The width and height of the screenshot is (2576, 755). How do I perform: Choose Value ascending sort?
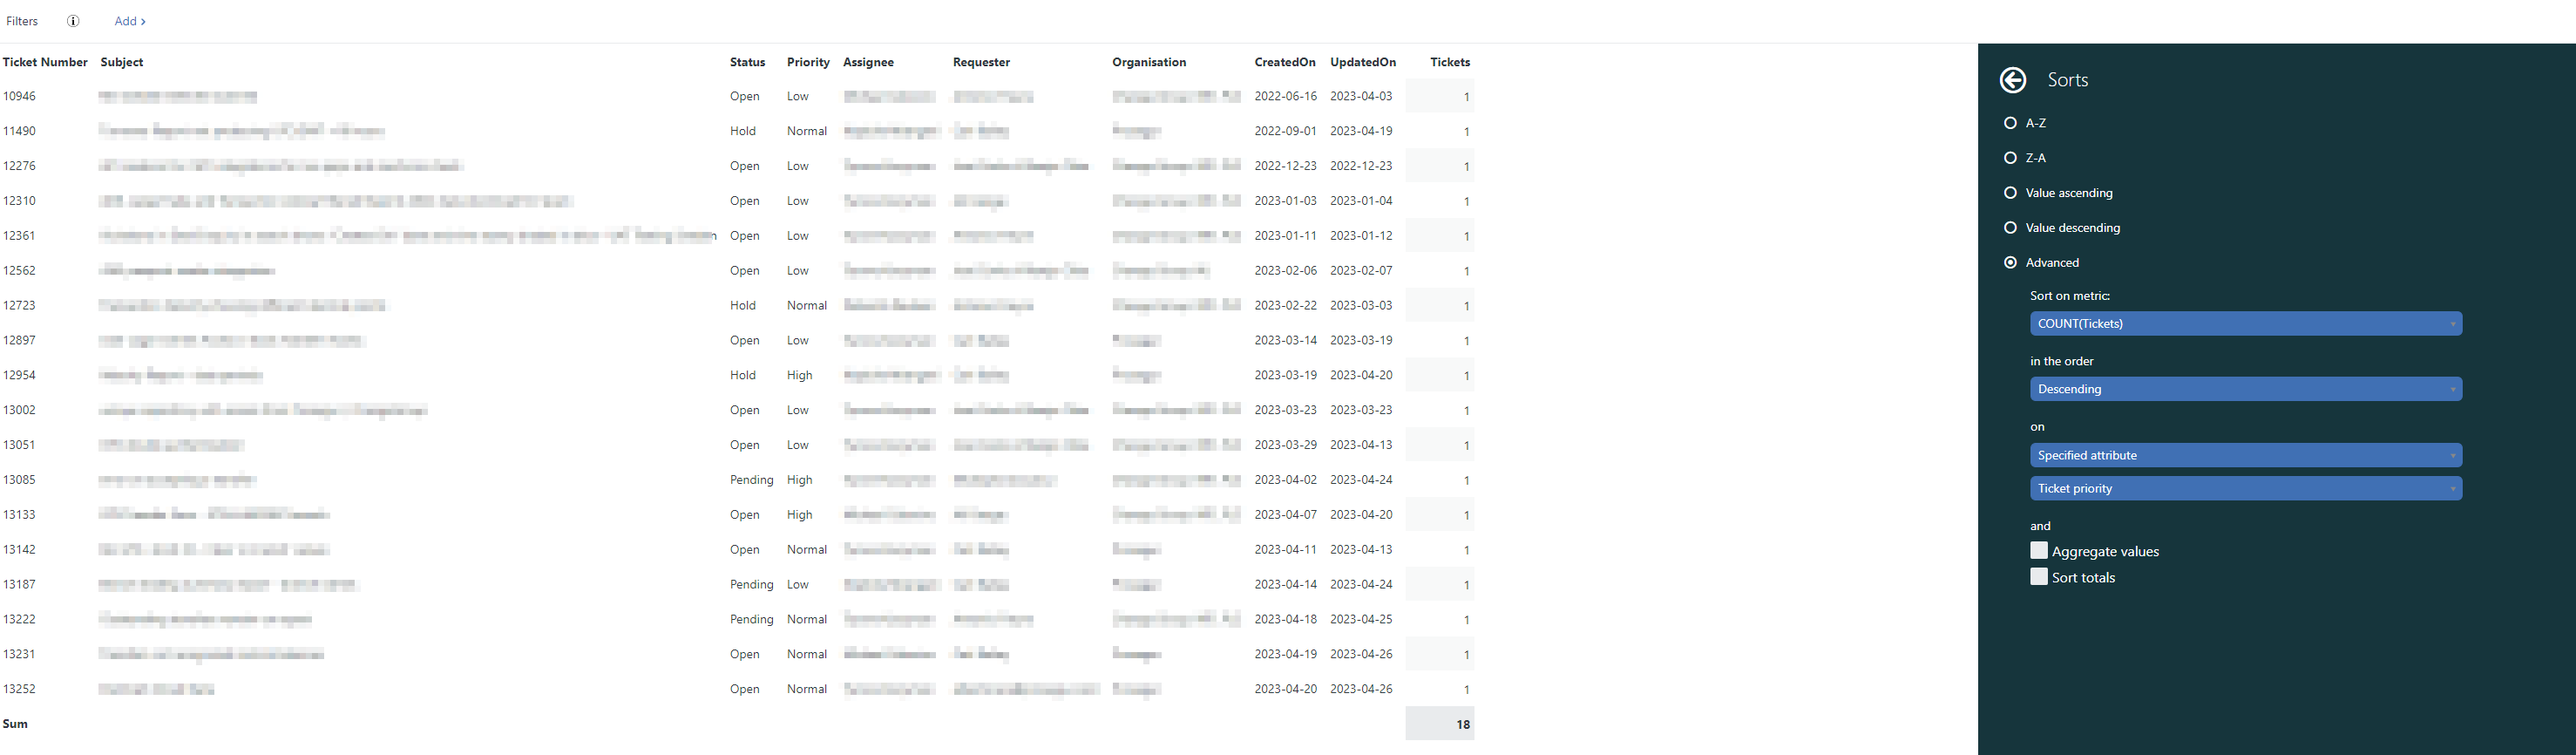[2010, 193]
